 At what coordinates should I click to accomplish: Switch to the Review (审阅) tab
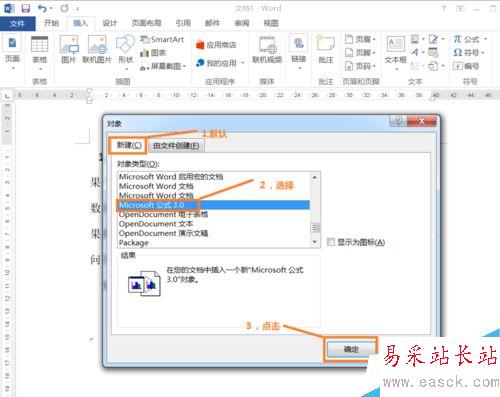tap(242, 23)
